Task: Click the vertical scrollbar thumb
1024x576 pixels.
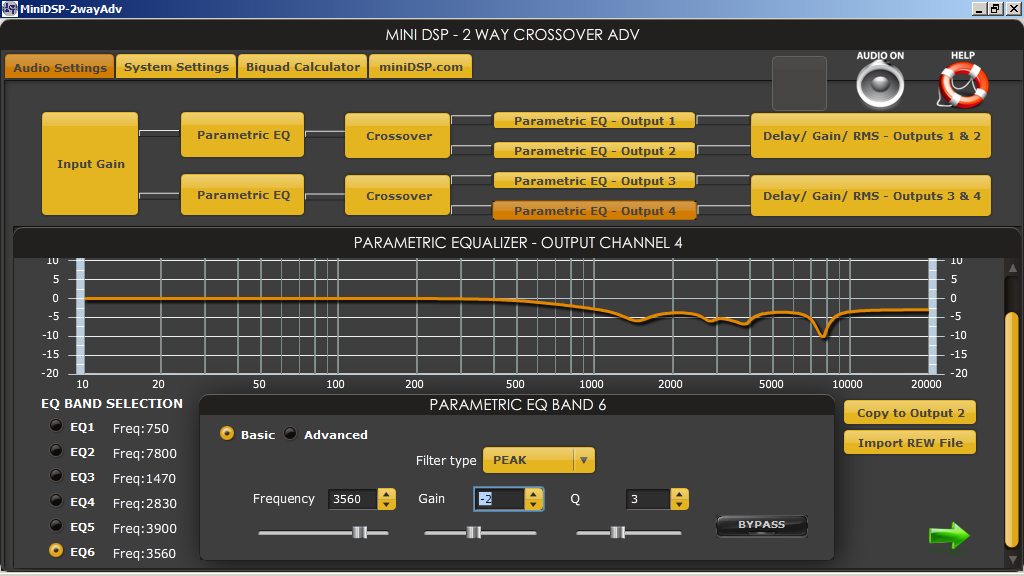Action: (1012, 428)
